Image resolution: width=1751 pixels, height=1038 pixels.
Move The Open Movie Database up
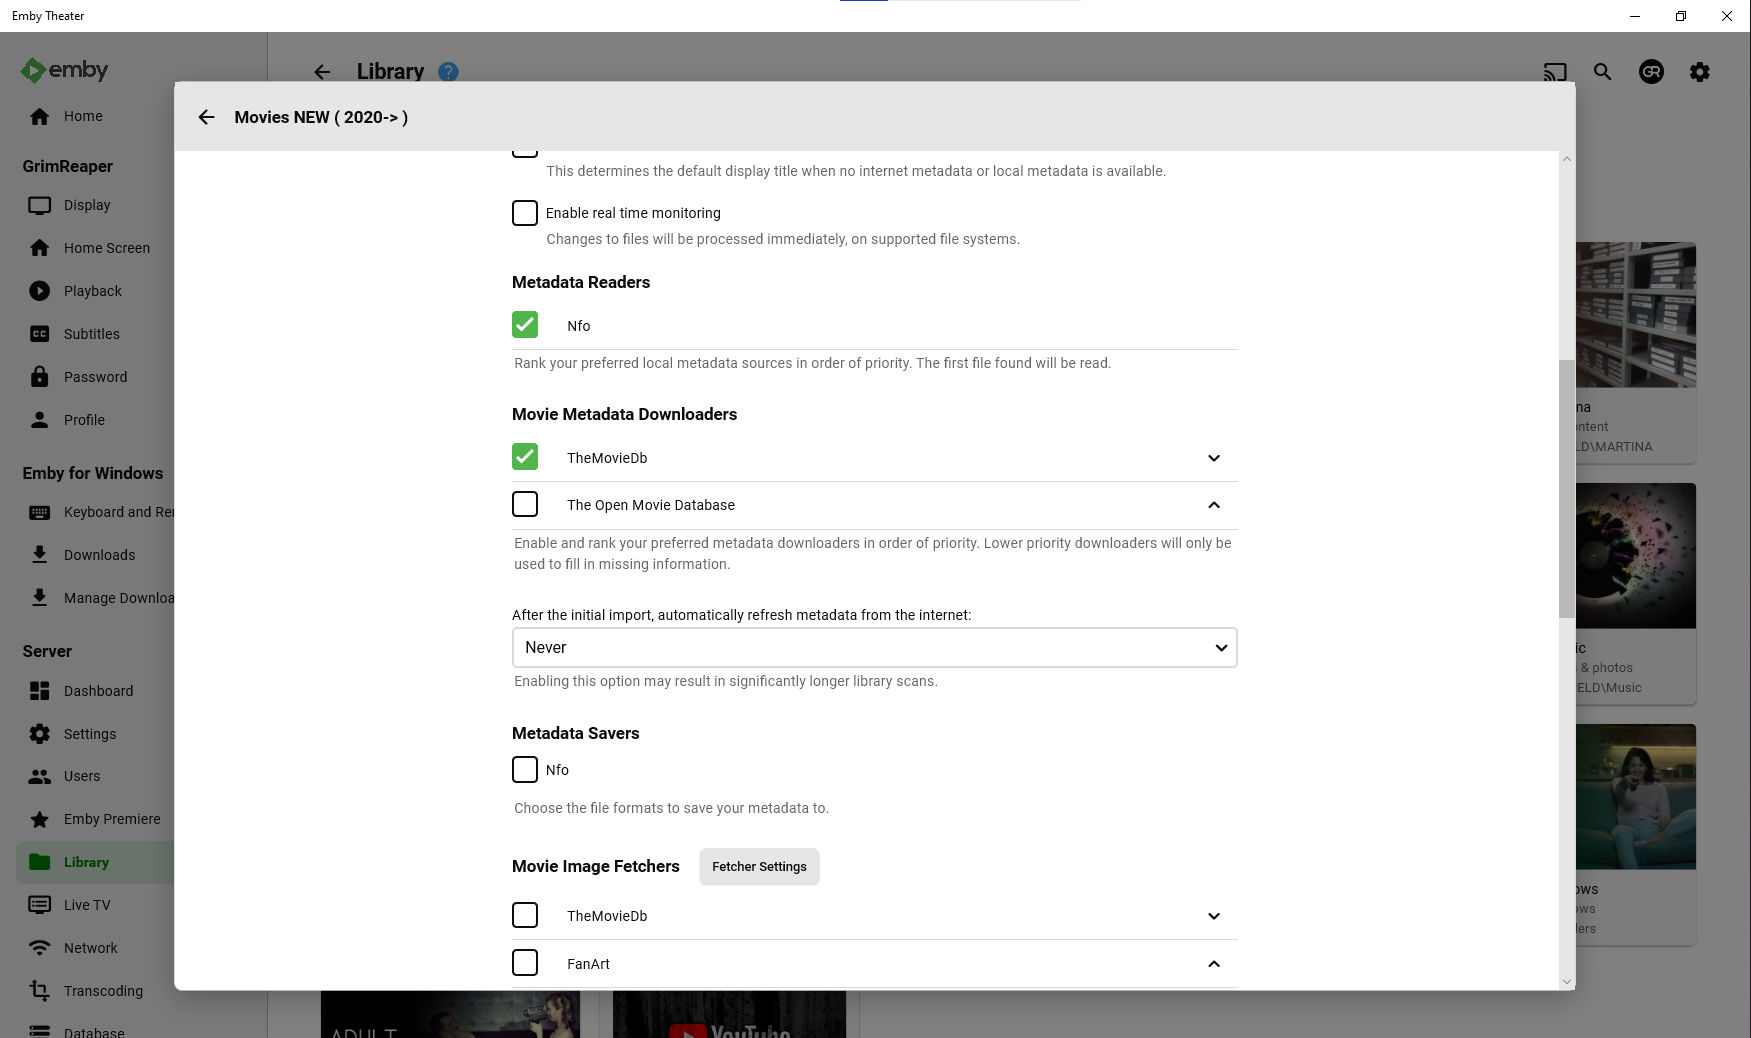tap(1214, 505)
